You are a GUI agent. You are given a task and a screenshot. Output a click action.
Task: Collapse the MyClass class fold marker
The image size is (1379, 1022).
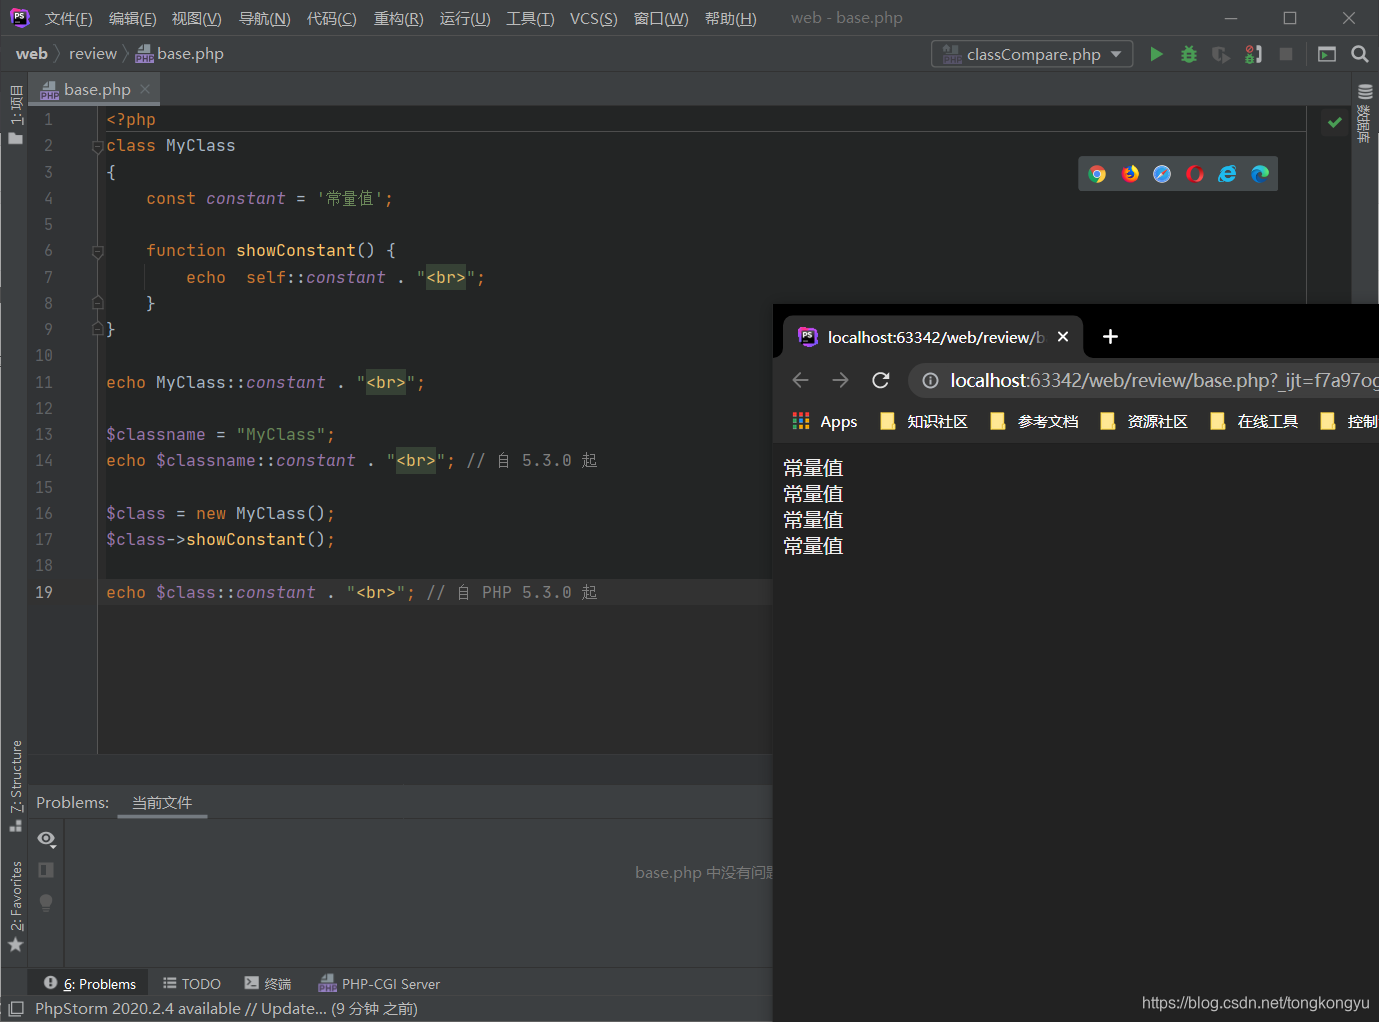pos(97,146)
